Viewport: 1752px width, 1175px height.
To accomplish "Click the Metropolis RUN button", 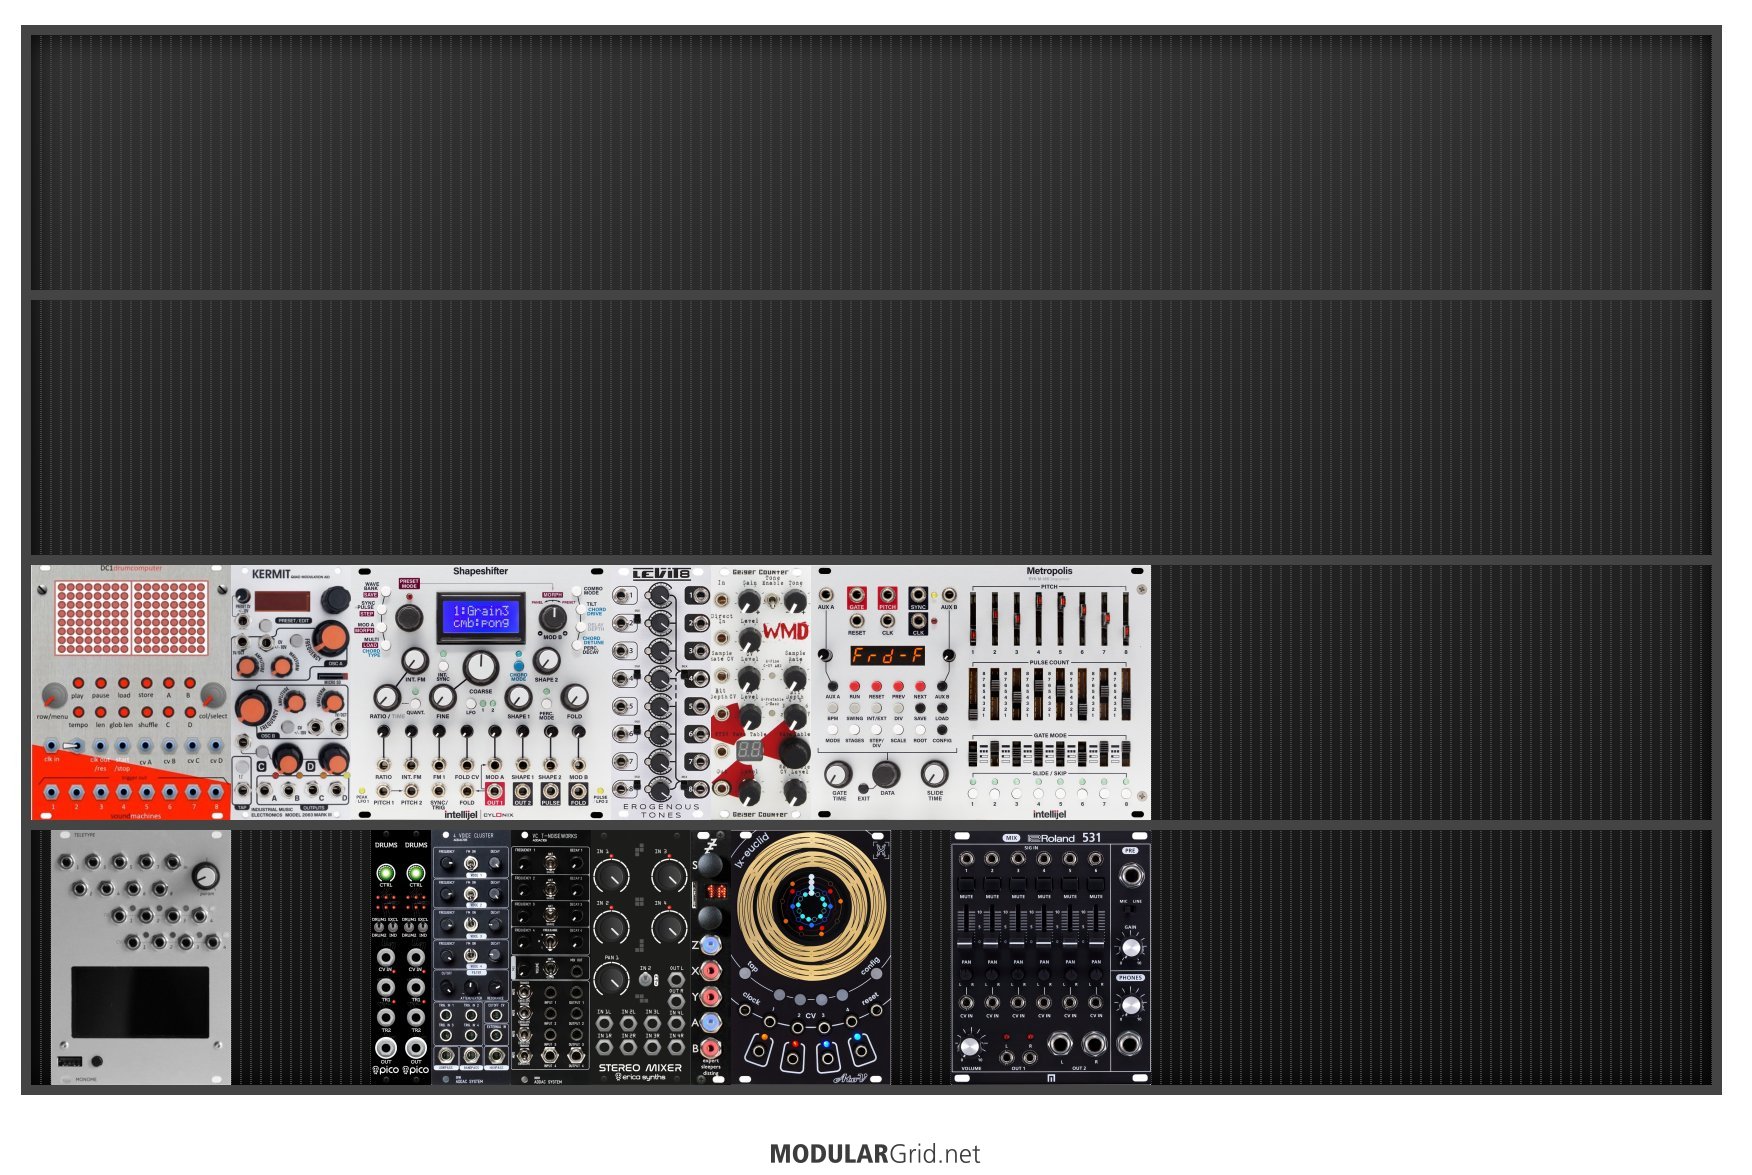I will (854, 686).
